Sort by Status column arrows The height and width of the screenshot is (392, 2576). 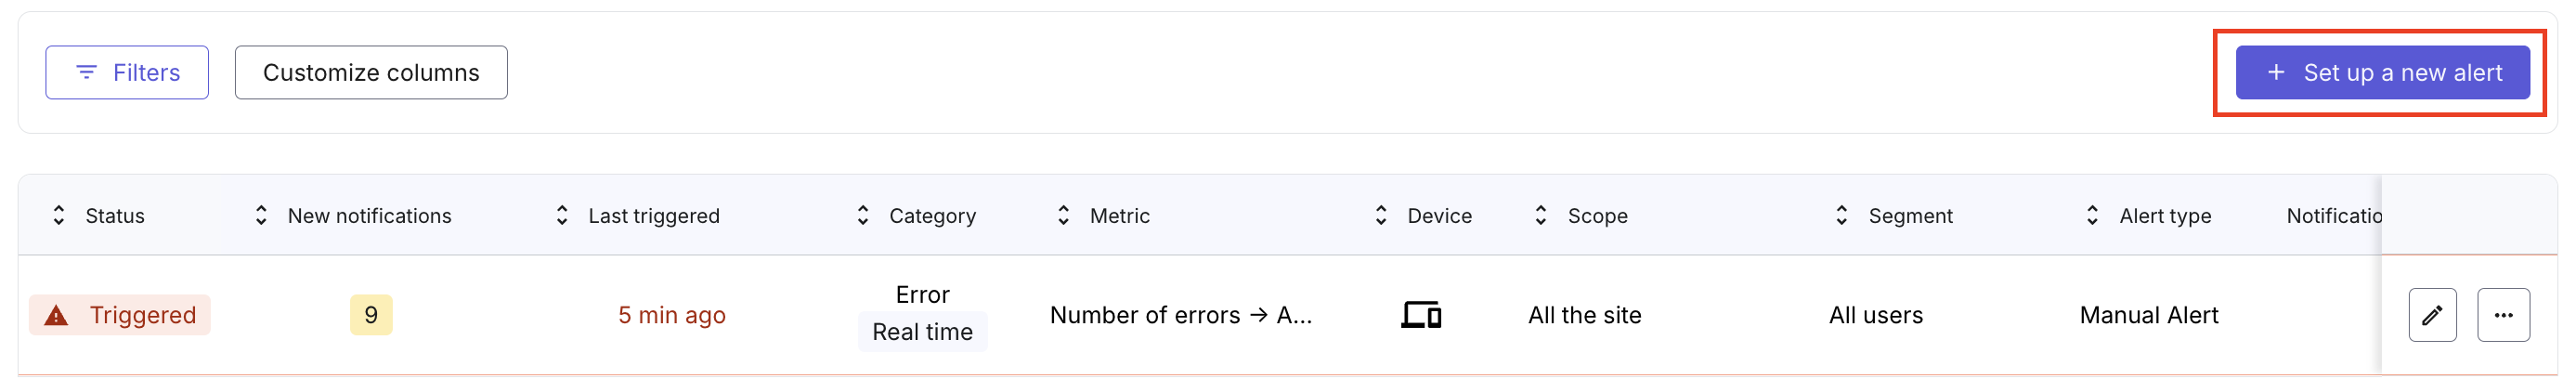(59, 215)
